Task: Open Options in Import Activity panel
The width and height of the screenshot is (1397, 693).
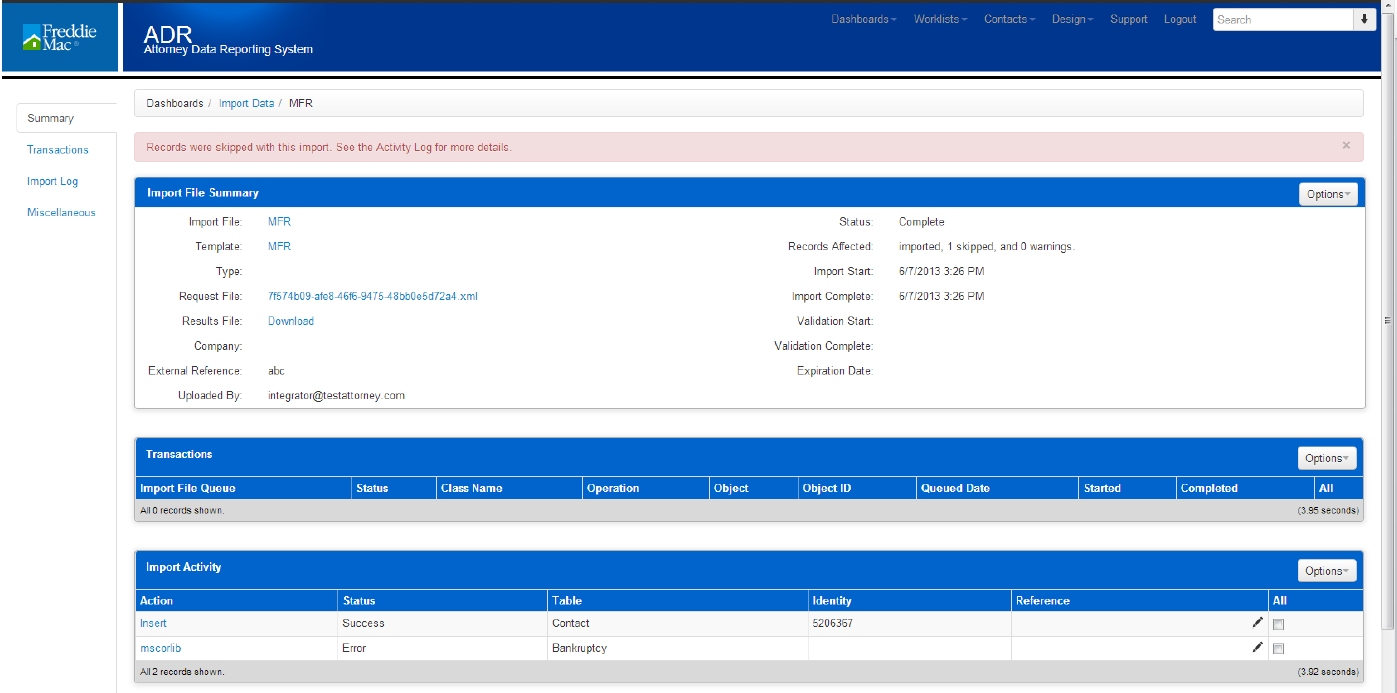Action: (1328, 571)
